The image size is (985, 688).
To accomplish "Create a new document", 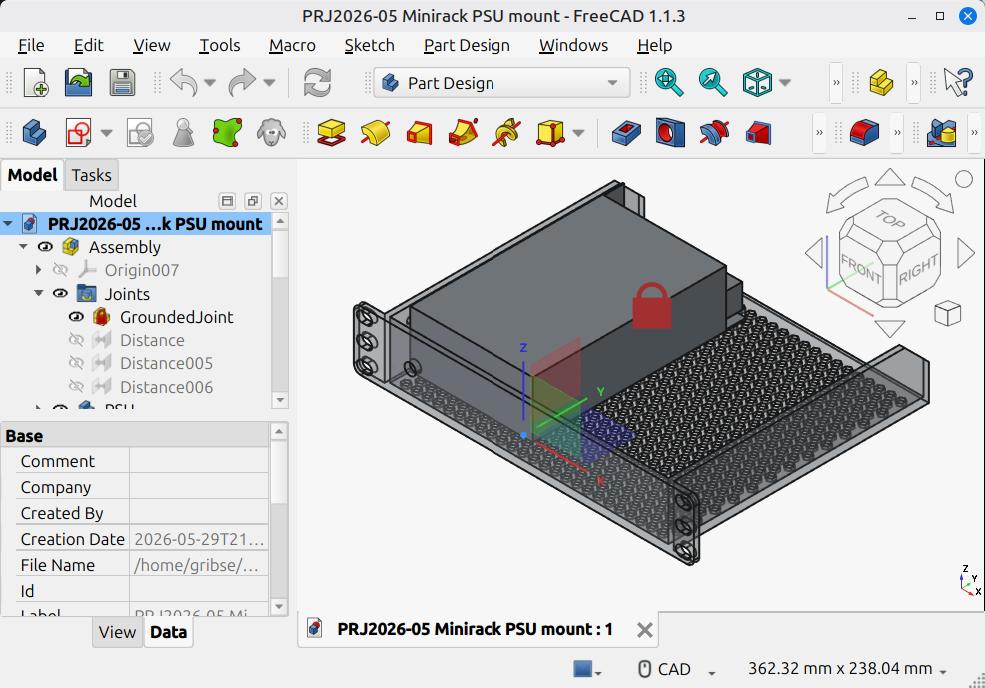I will (36, 83).
